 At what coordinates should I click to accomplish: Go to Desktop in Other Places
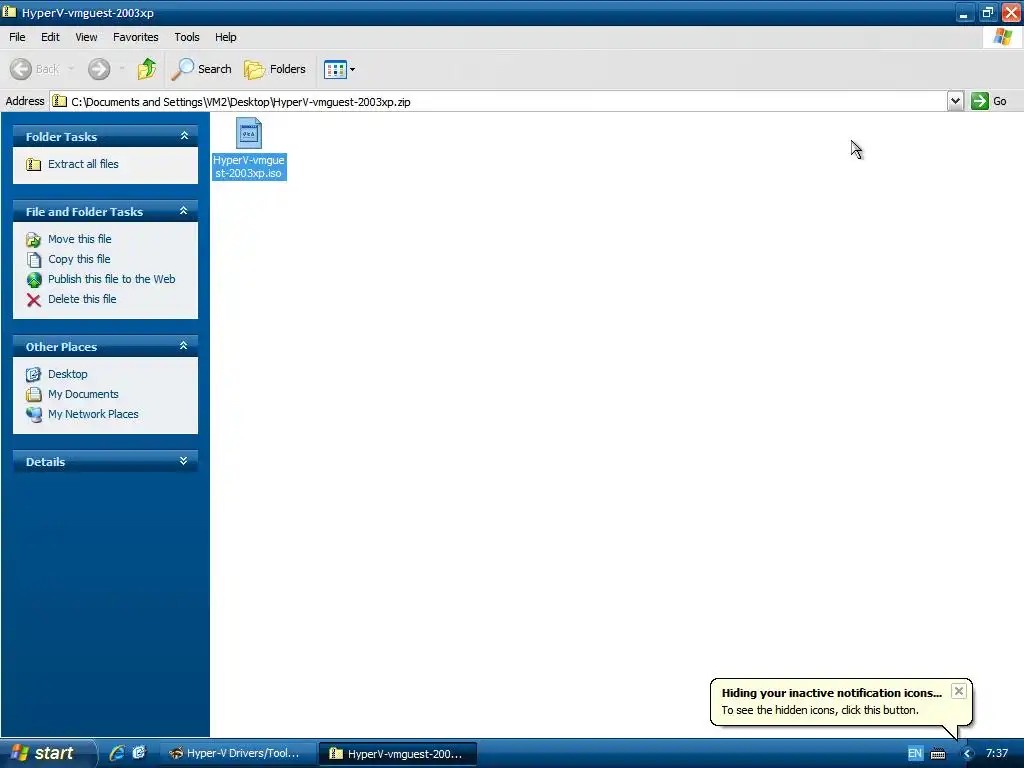67,374
